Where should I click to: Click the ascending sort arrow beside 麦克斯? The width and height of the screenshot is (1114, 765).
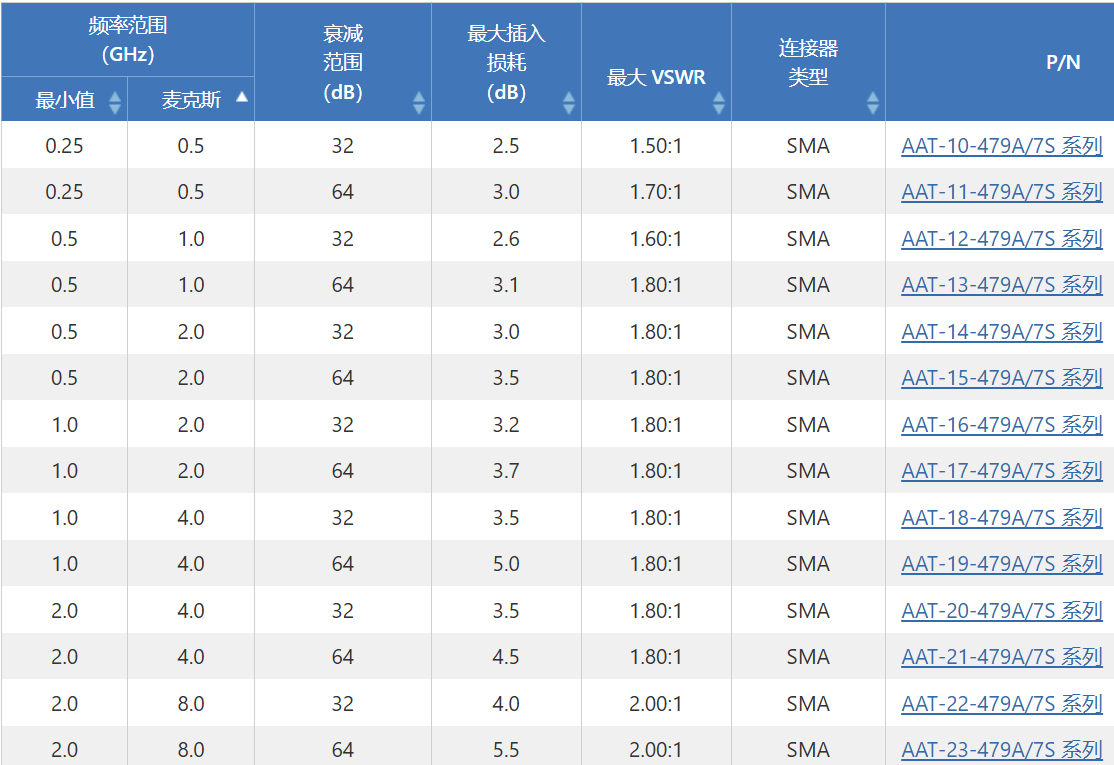point(241,98)
